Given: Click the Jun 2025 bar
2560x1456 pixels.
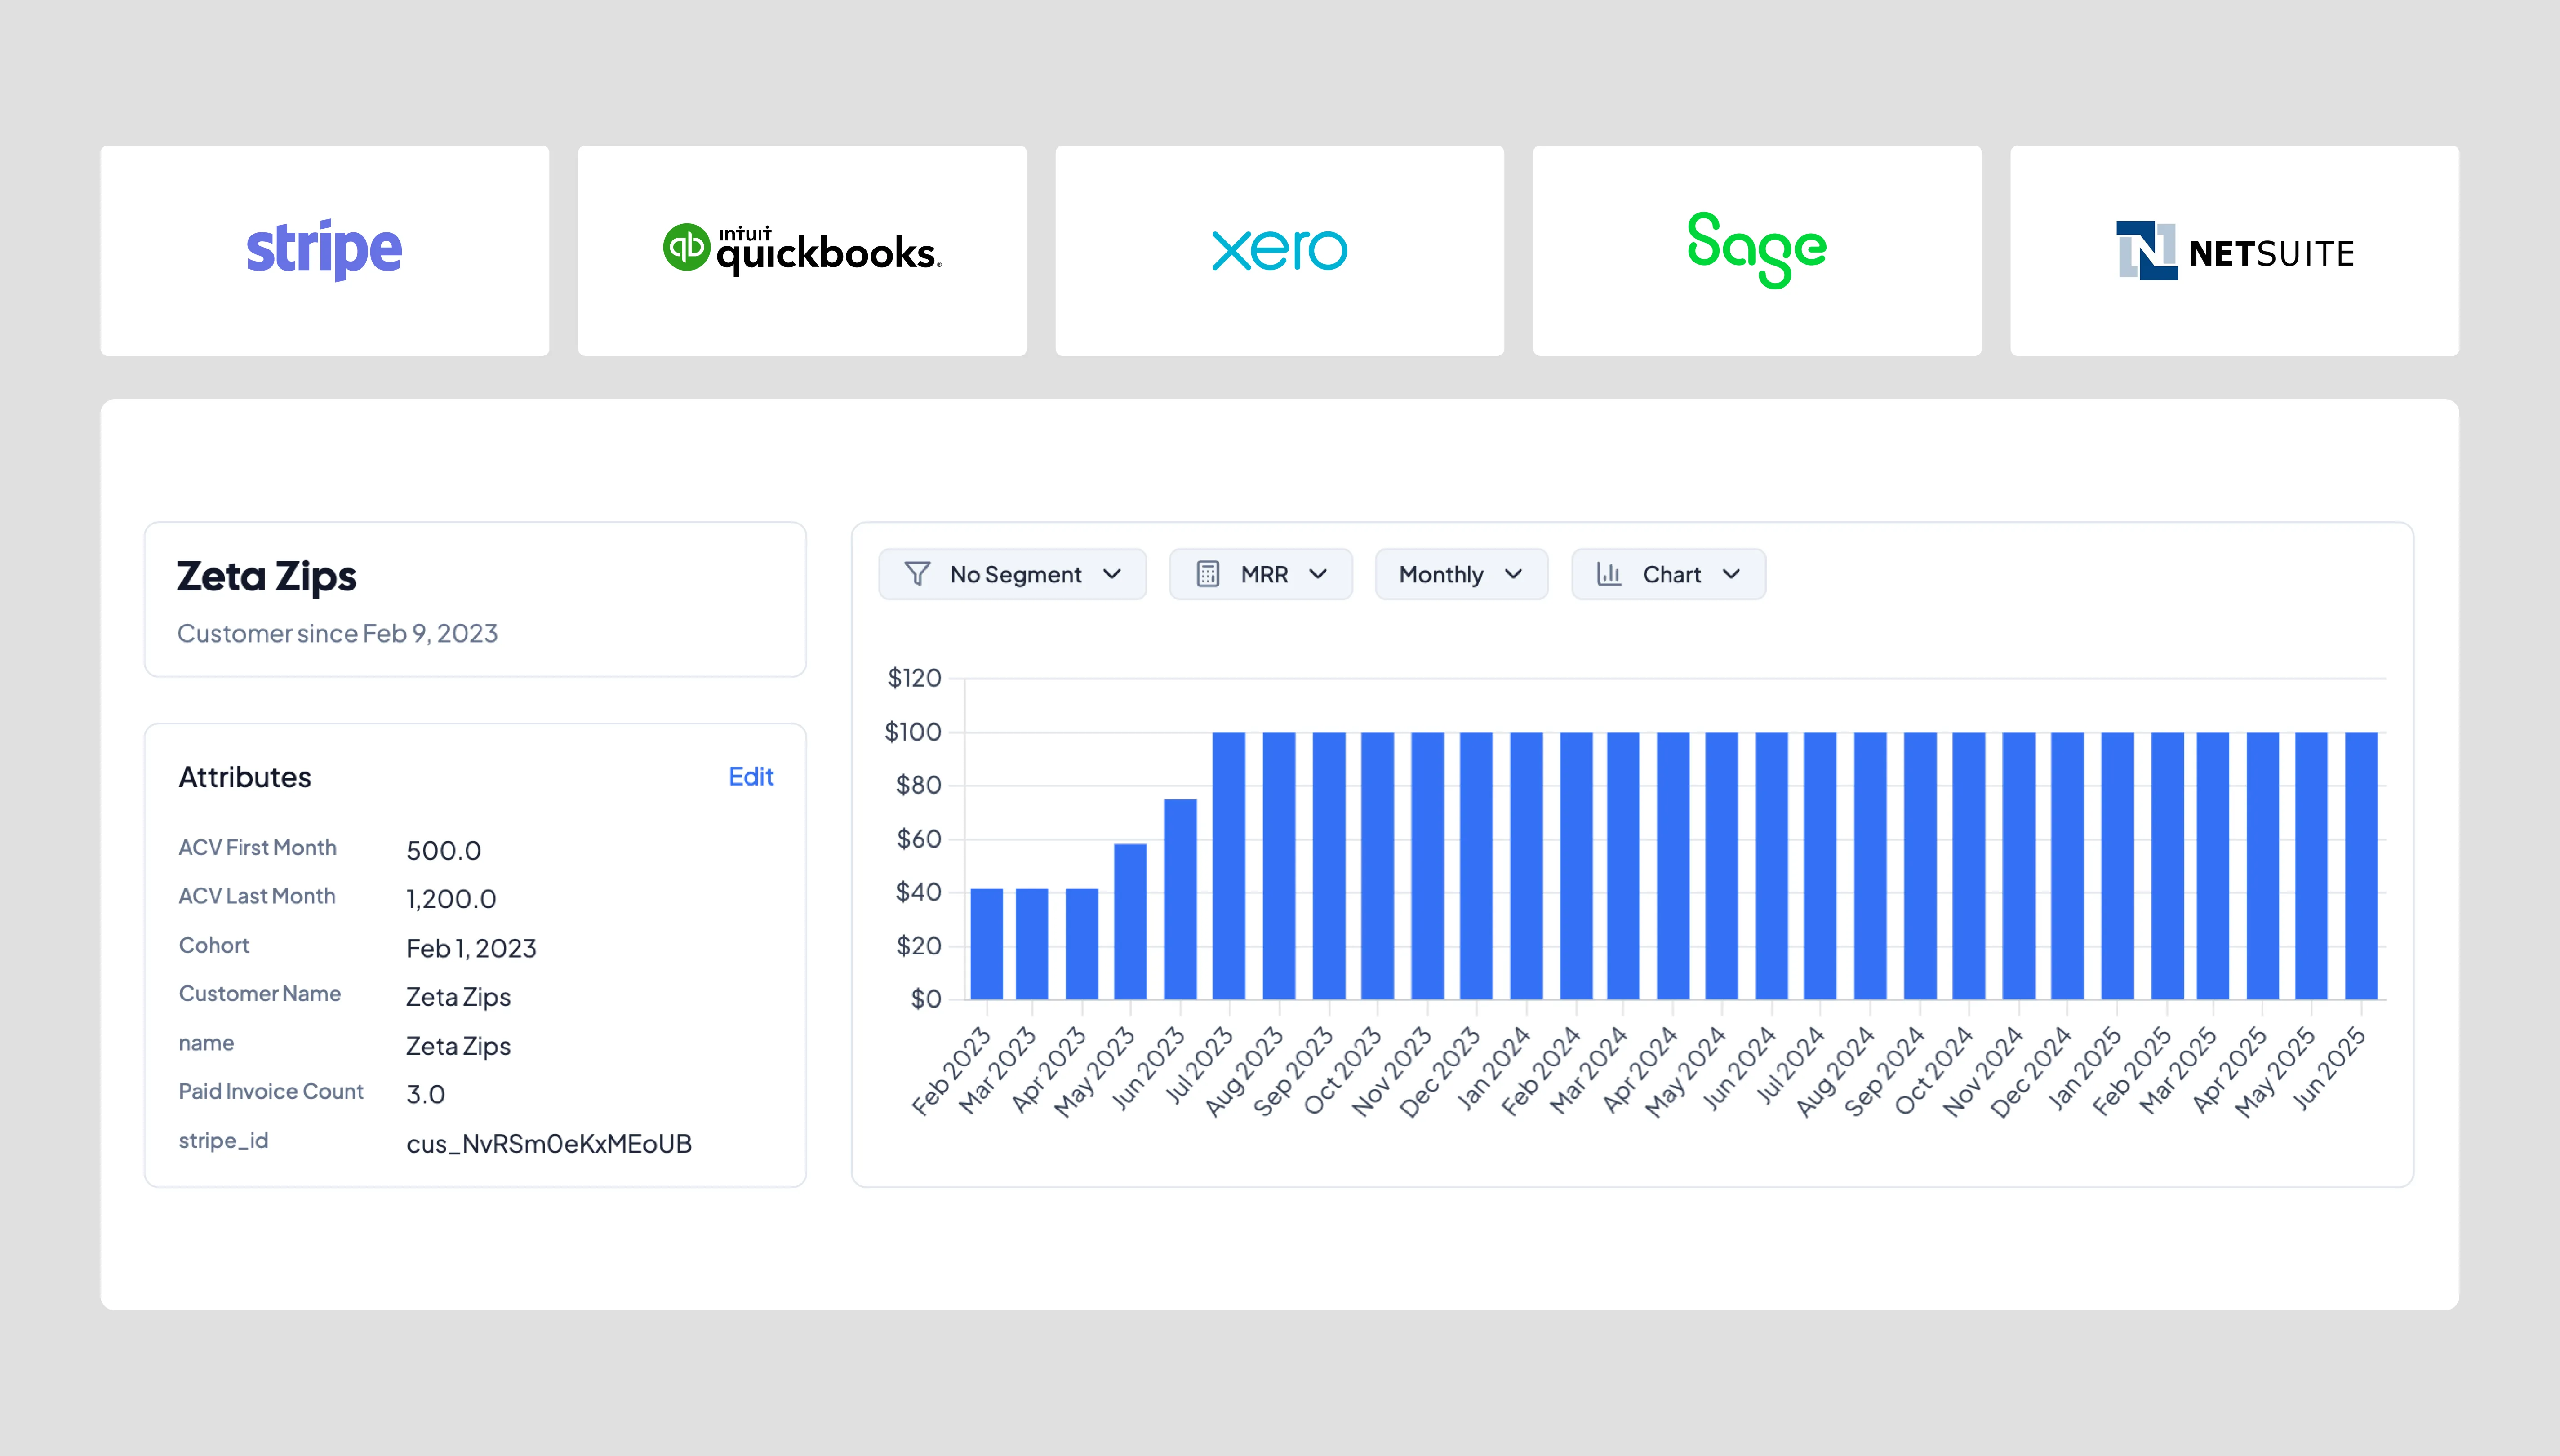Looking at the screenshot, I should pos(2361,865).
